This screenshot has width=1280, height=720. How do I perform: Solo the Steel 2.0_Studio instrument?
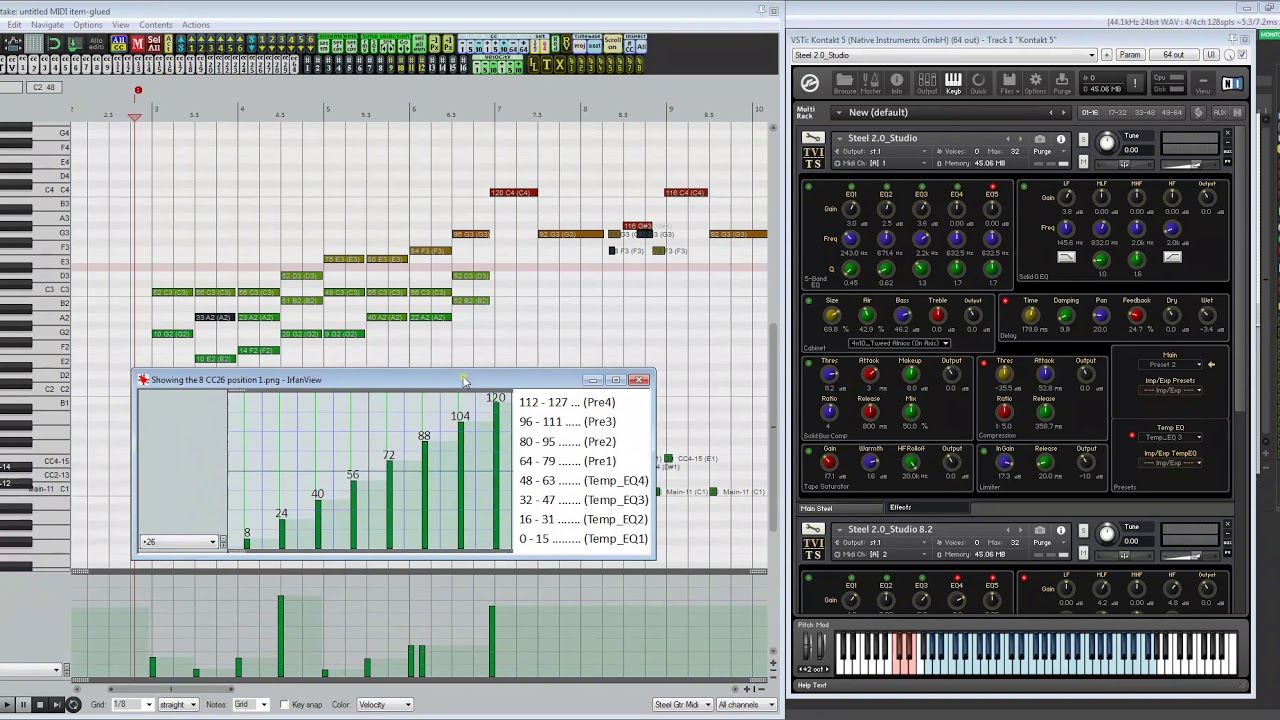pyautogui.click(x=1083, y=139)
